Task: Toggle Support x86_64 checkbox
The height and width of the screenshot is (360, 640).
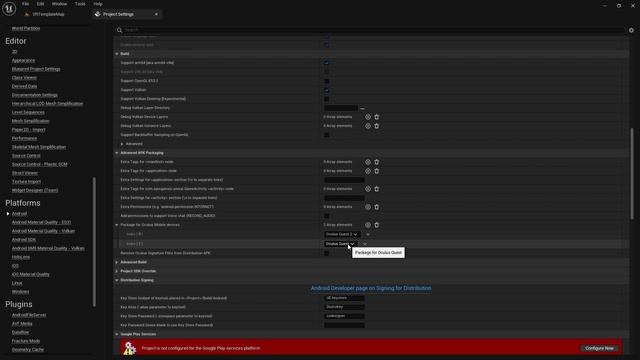Action: click(327, 72)
